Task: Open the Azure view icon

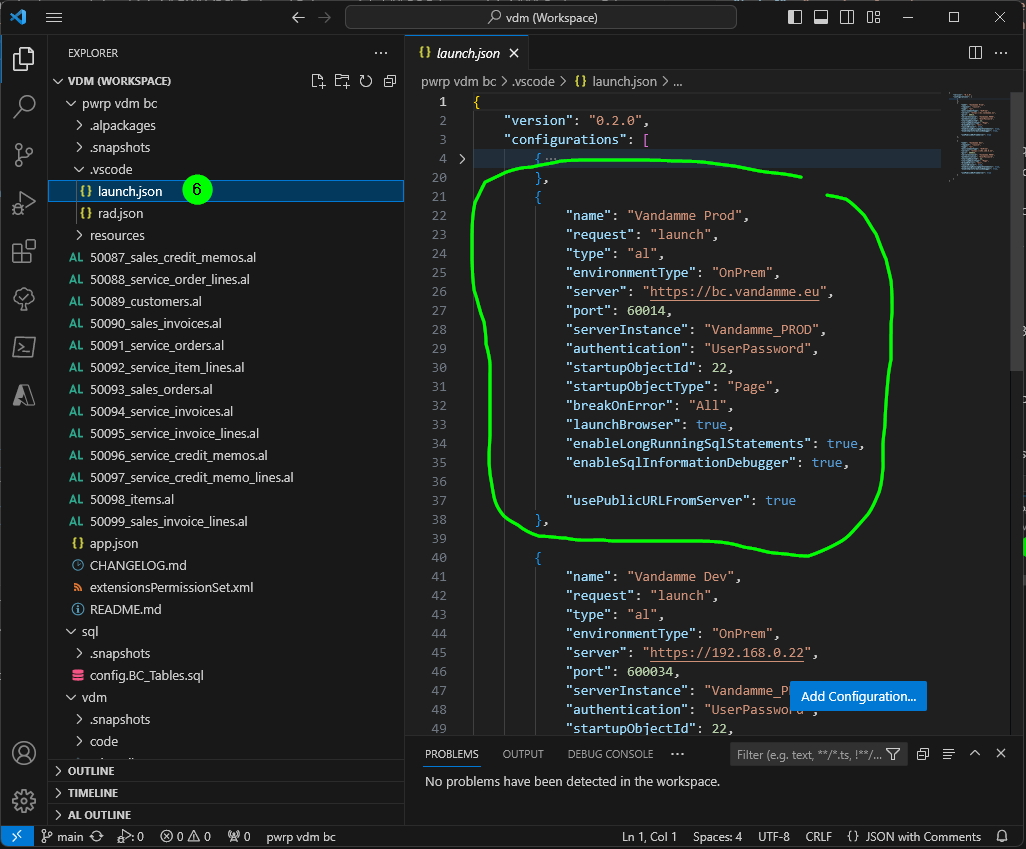Action: [24, 395]
